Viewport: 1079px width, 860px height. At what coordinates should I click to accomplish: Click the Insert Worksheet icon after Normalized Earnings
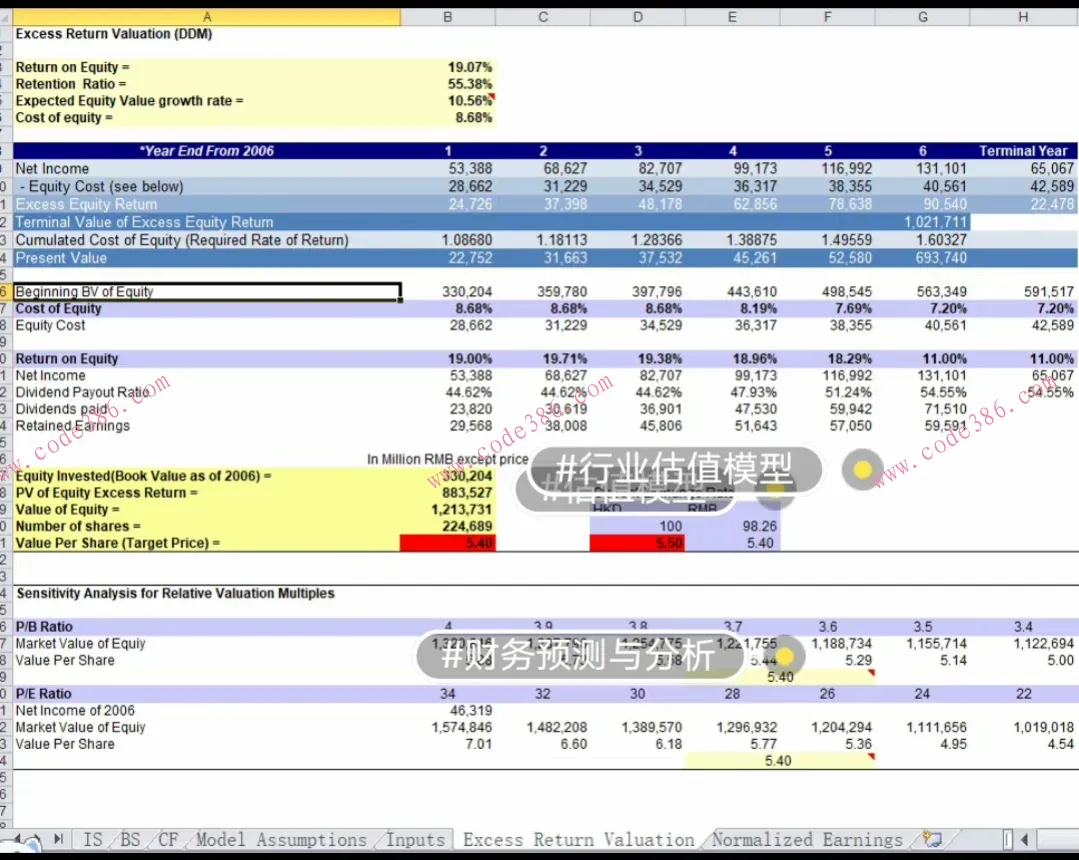932,839
